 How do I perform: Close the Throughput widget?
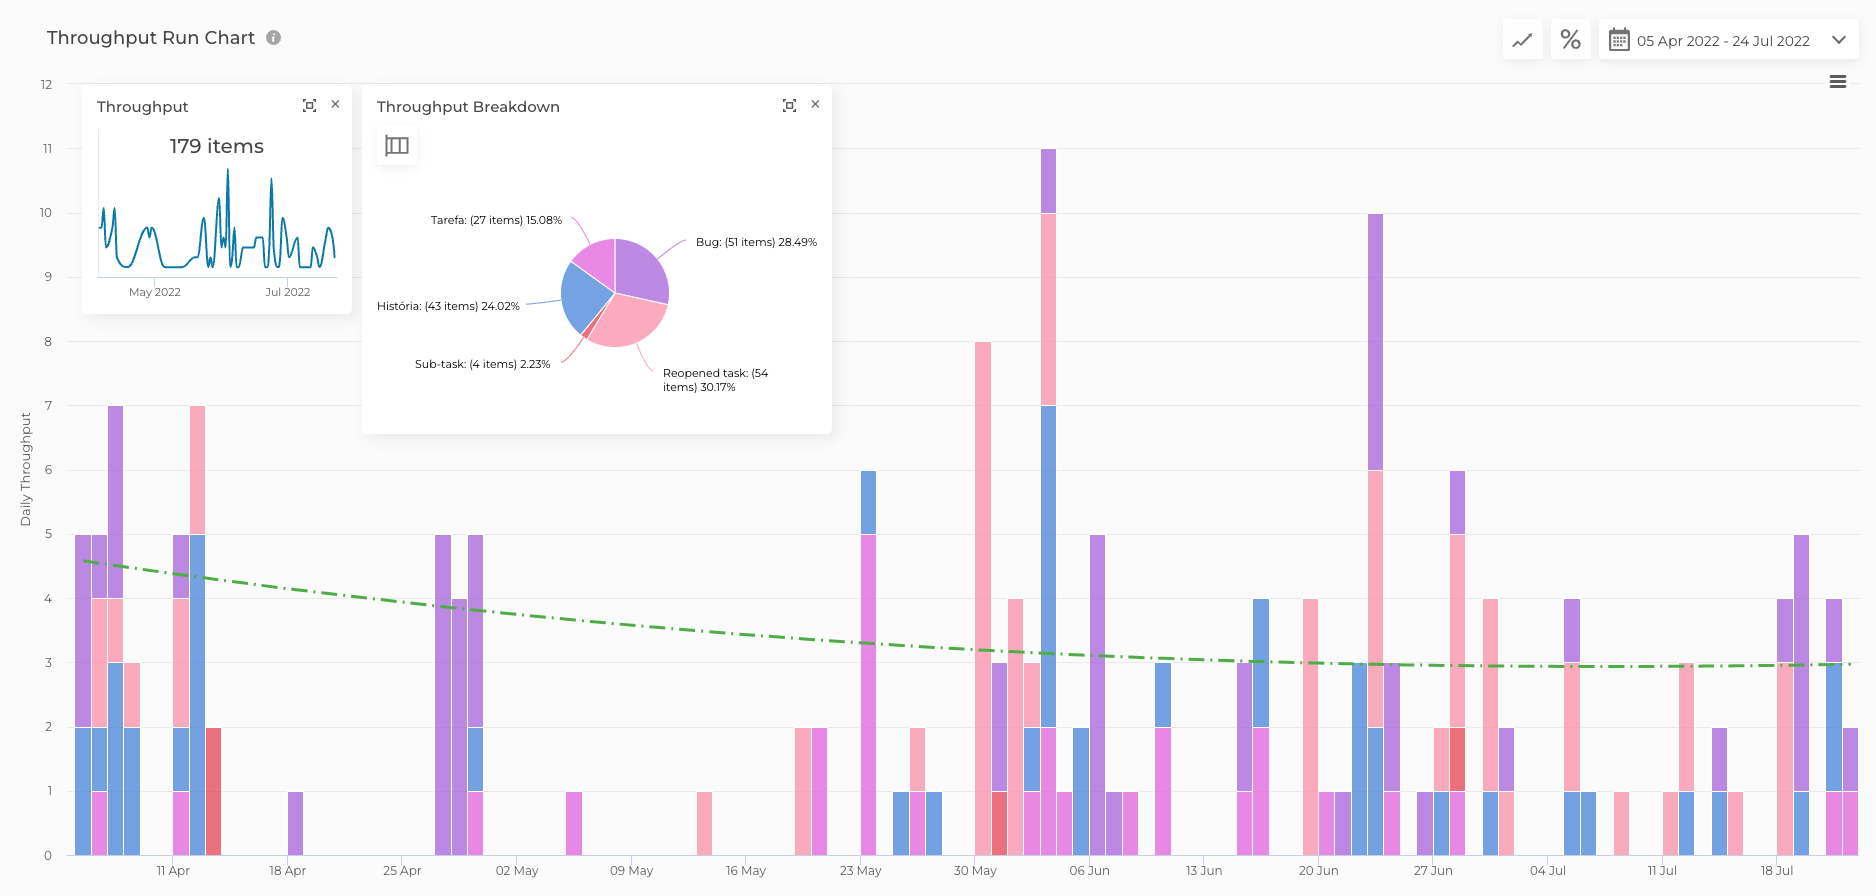pos(336,105)
